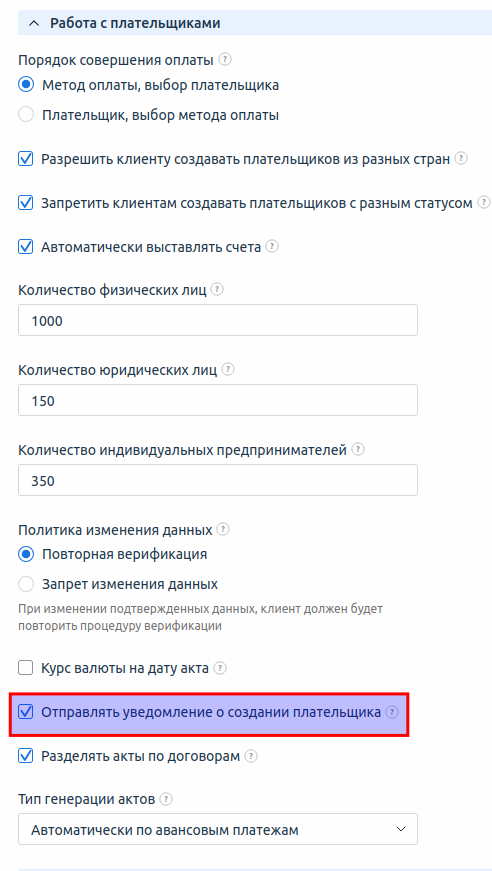Show help for Курс валюты на дату акта
The width and height of the screenshot is (492, 871).
click(x=220, y=668)
